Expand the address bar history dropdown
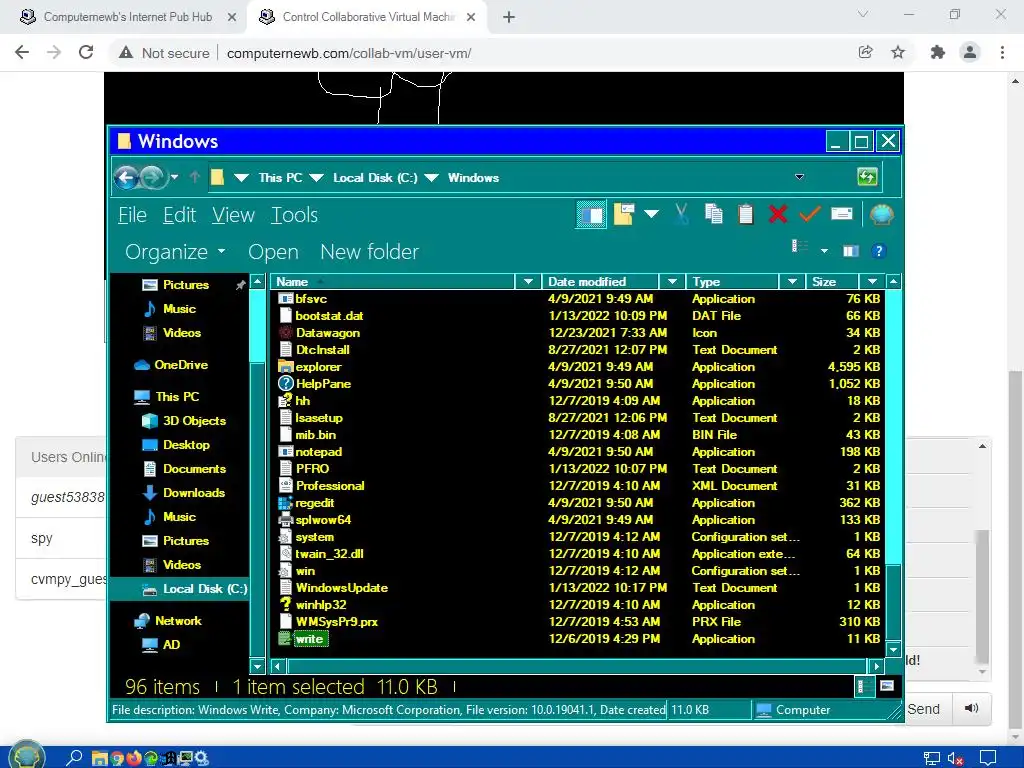The image size is (1024, 768). click(799, 177)
